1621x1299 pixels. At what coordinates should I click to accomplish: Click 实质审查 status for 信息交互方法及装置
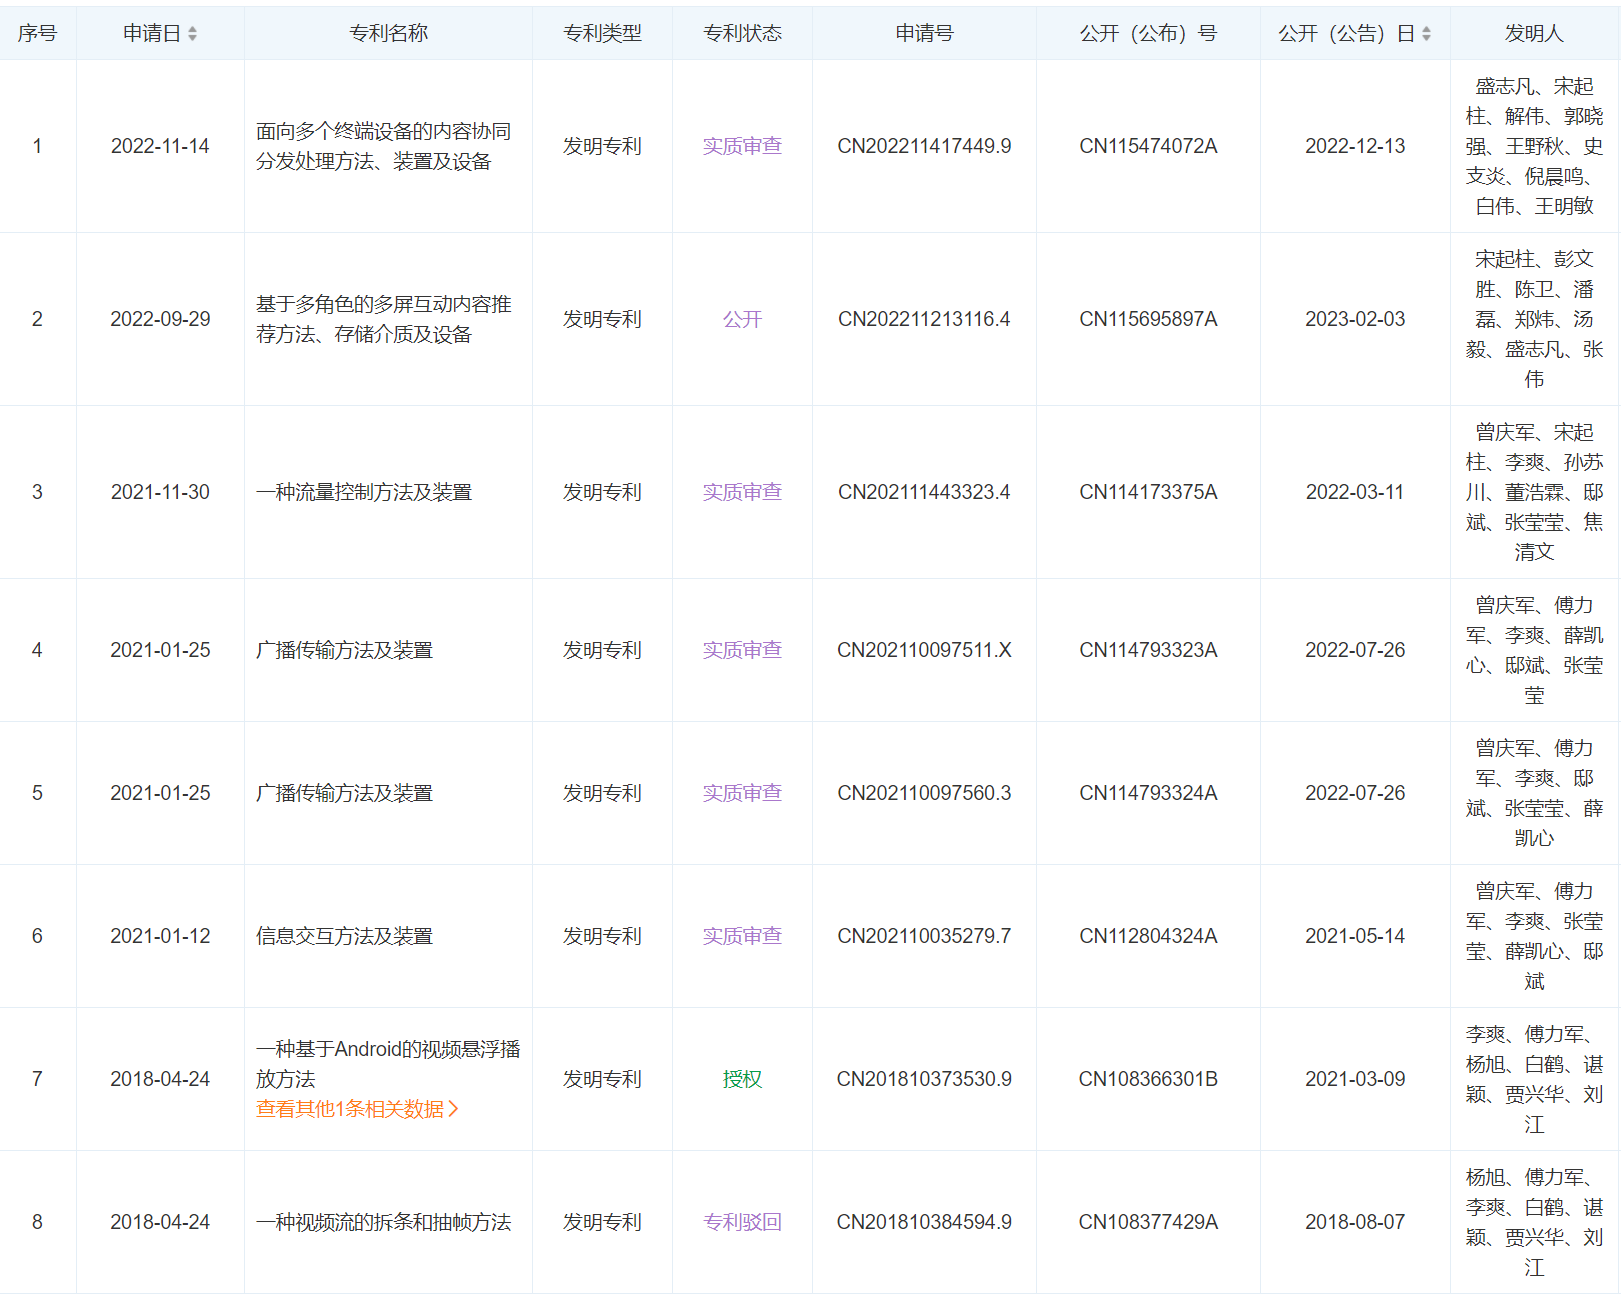point(742,936)
